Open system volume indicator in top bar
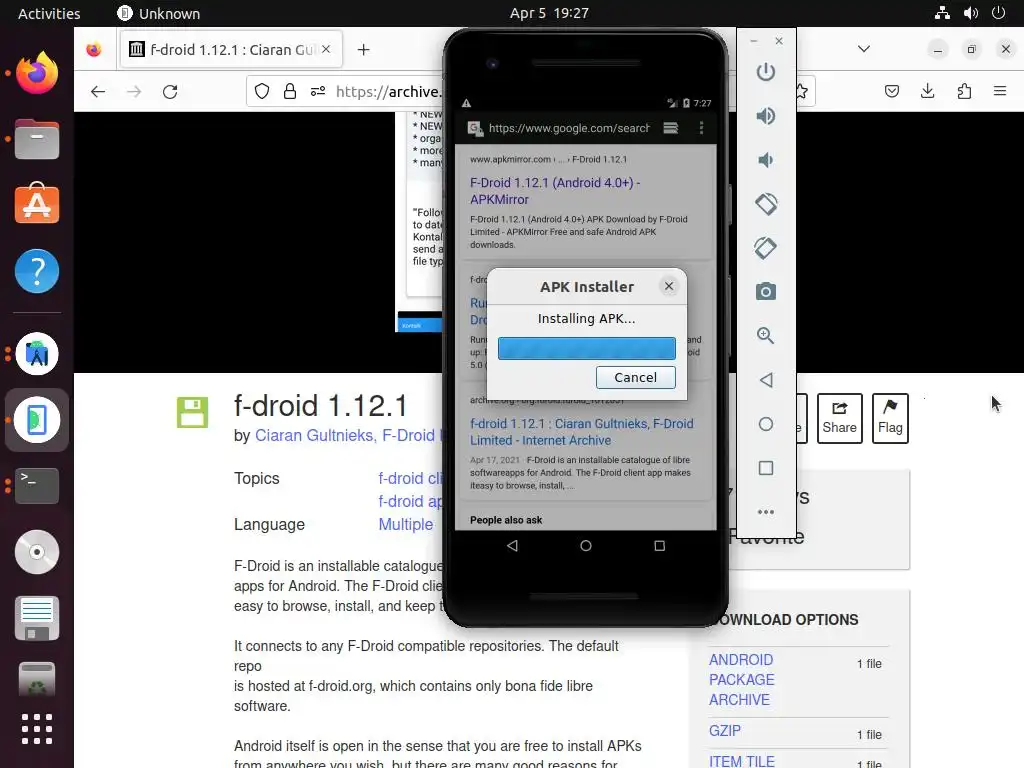 pos(971,13)
